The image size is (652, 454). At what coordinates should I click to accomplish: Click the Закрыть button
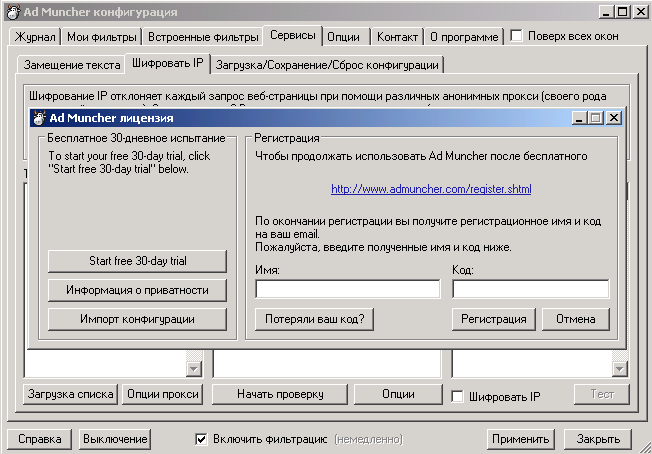coord(598,439)
